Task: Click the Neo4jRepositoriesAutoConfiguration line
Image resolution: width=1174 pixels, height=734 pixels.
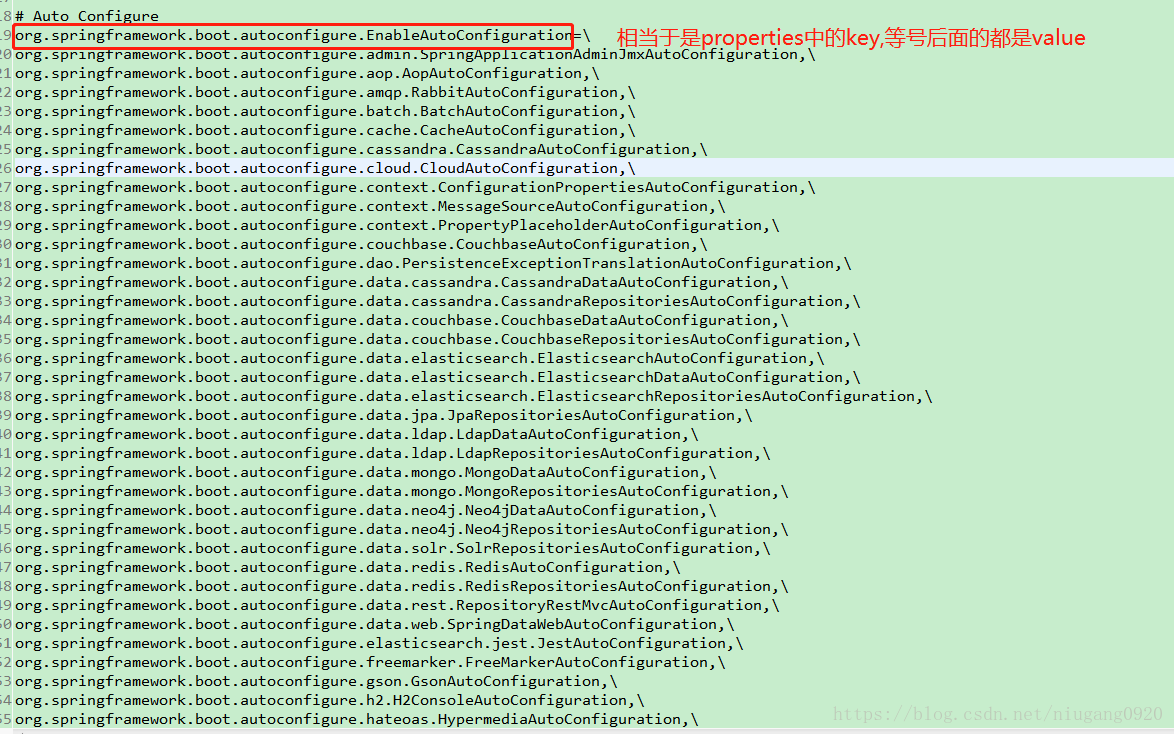Action: point(401,530)
